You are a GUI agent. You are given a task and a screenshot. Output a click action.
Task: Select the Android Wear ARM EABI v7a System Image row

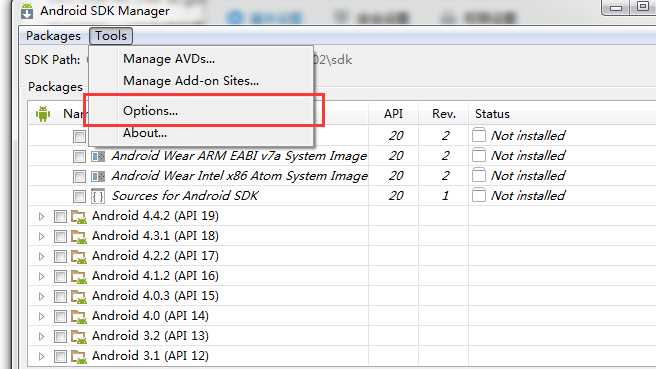point(239,156)
